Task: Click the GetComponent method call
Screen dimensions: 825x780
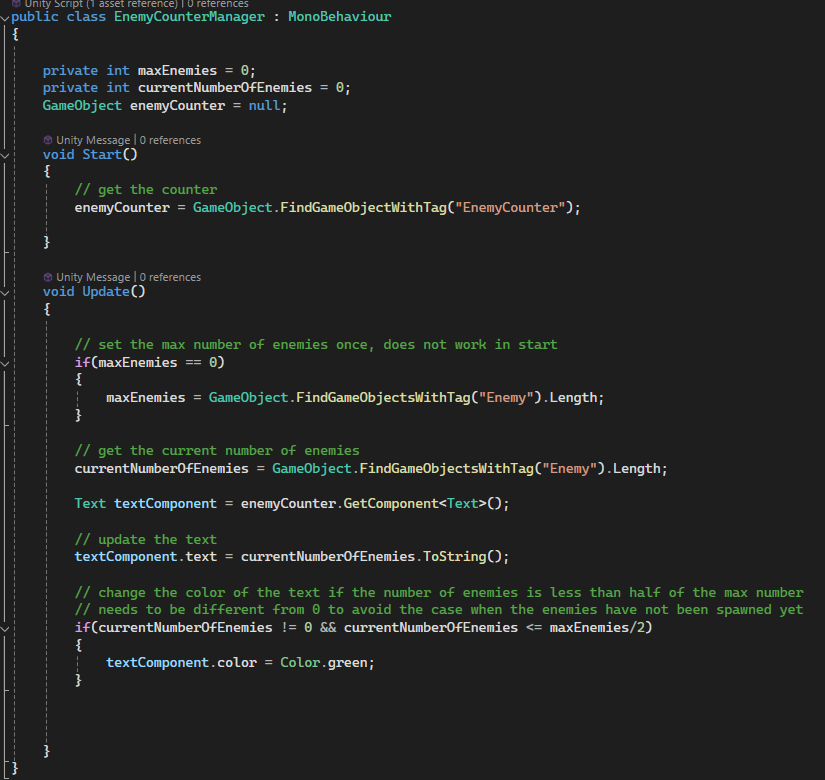Action: coord(391,504)
